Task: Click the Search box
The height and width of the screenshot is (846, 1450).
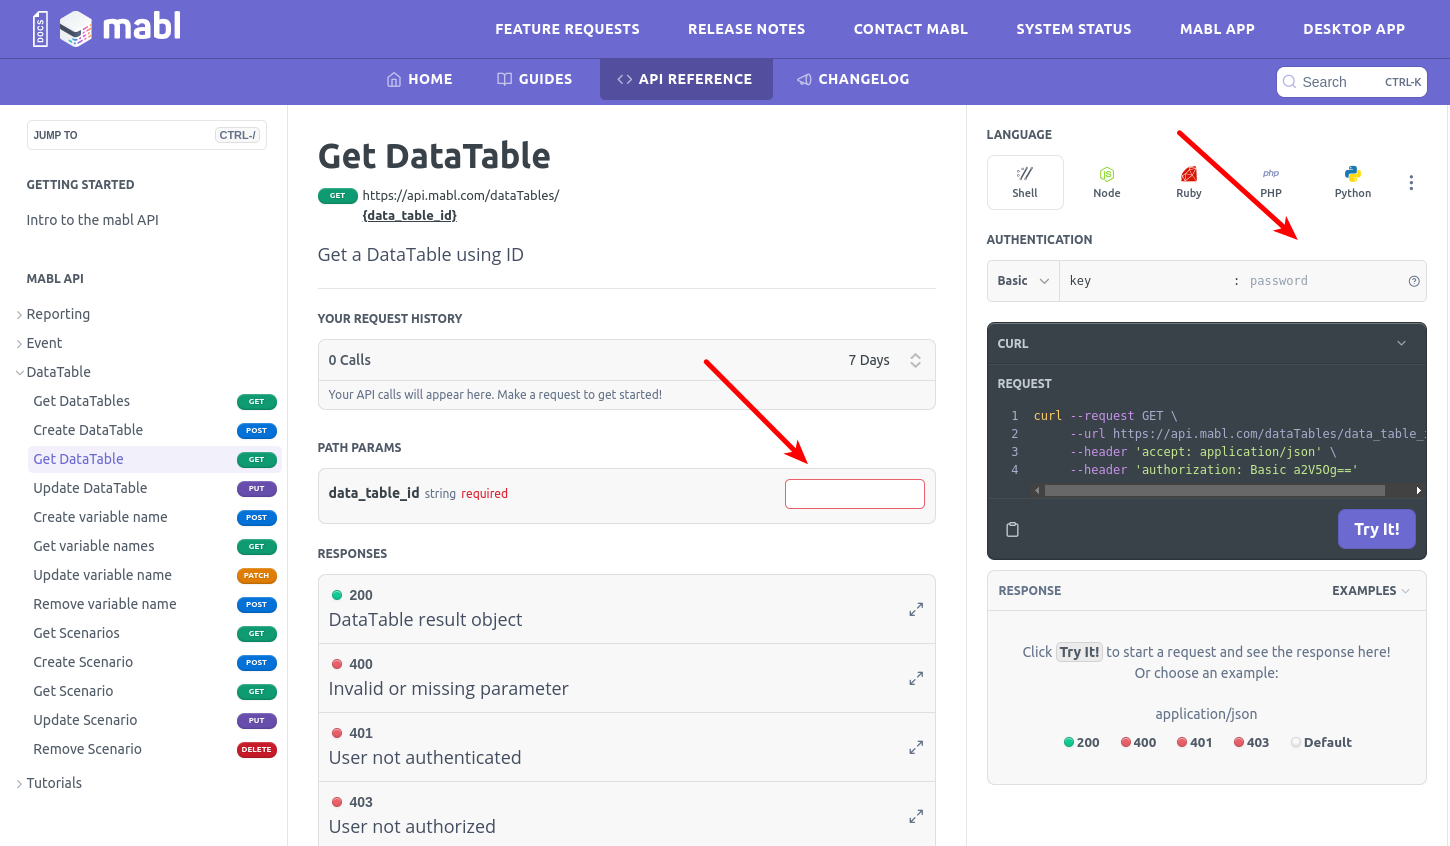Action: click(1352, 82)
